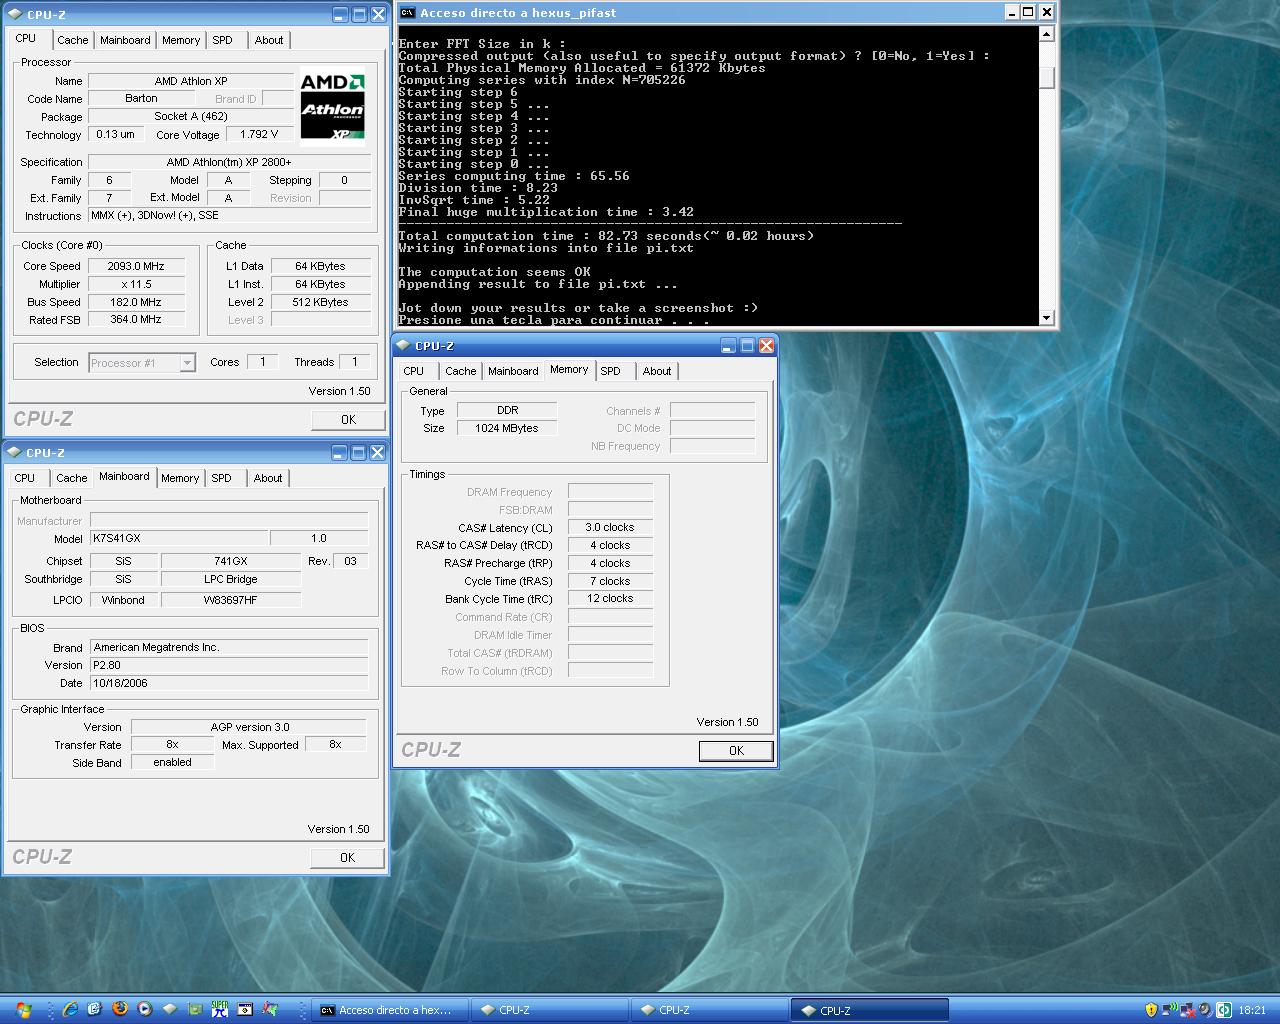Click the Bank Cycle Time value 12 clocks
This screenshot has height=1024, width=1280.
pyautogui.click(x=610, y=599)
